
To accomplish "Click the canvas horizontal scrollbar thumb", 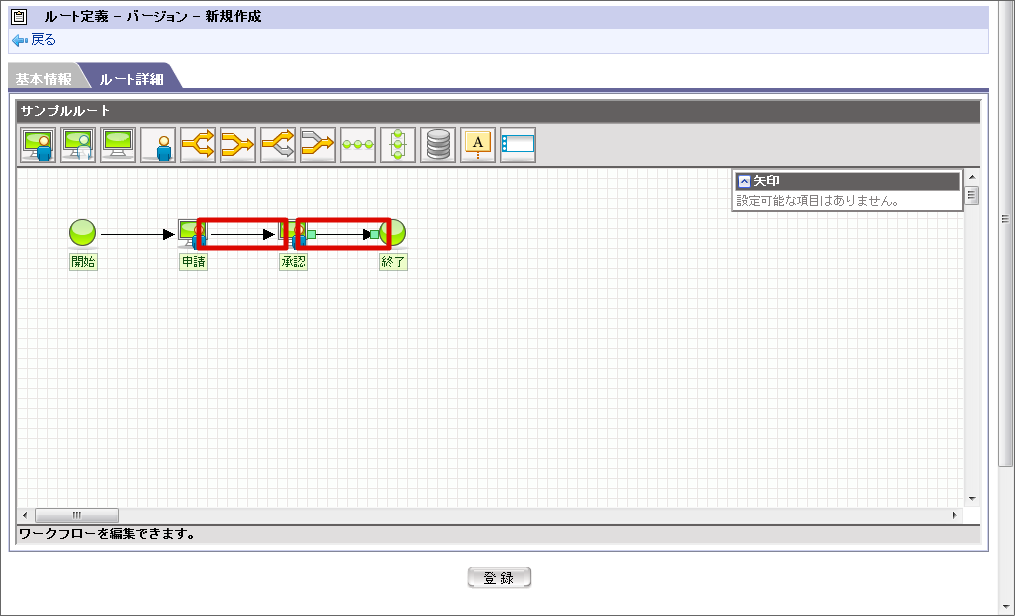I will 77,516.
